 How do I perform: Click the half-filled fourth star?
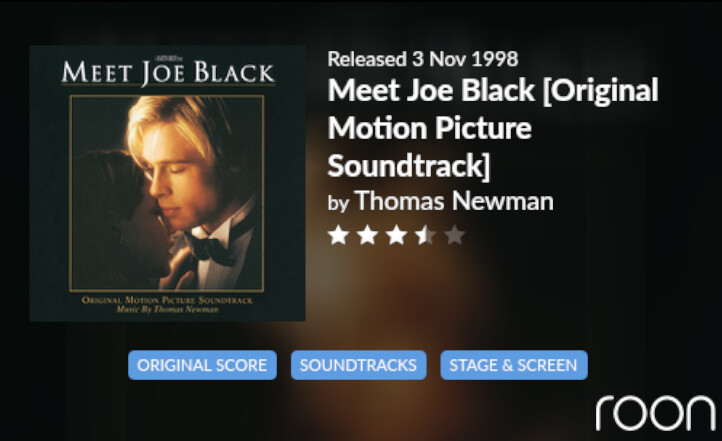tap(426, 236)
